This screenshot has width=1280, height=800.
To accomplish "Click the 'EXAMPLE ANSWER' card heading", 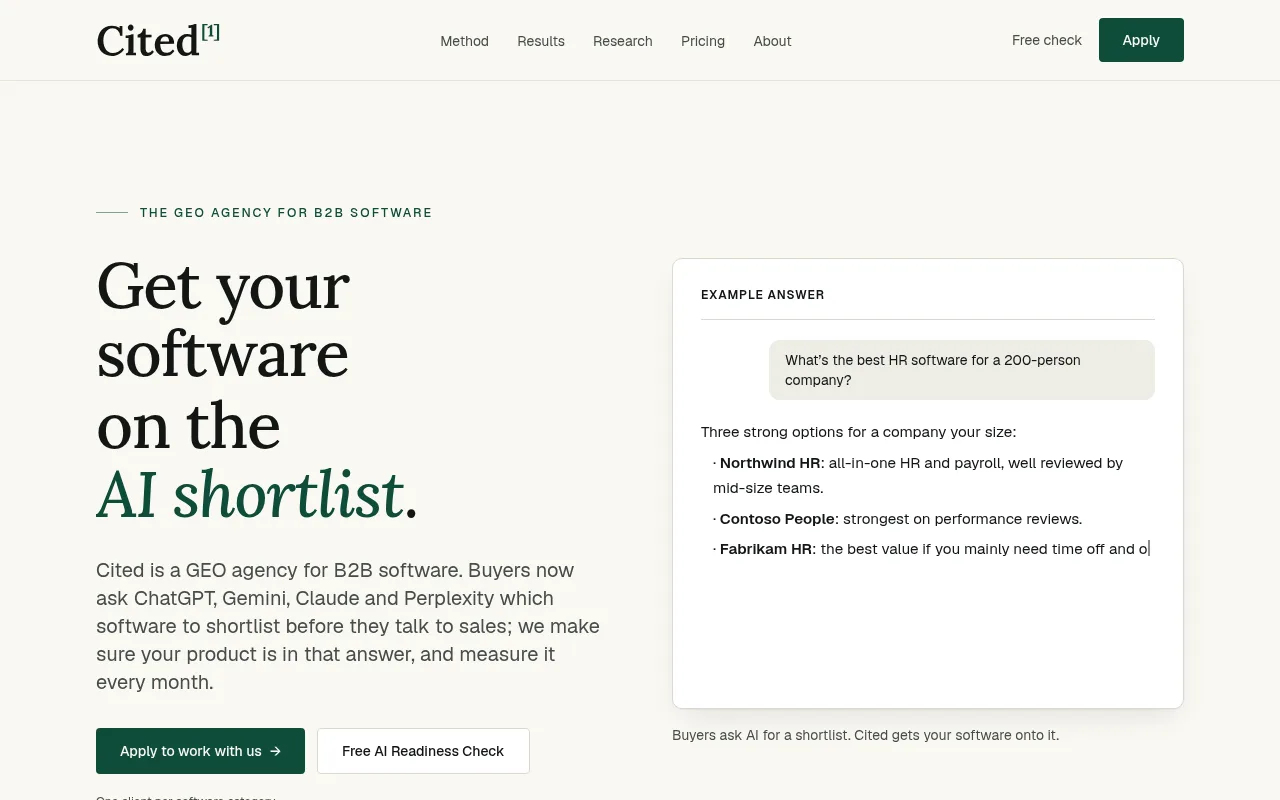I will [763, 295].
